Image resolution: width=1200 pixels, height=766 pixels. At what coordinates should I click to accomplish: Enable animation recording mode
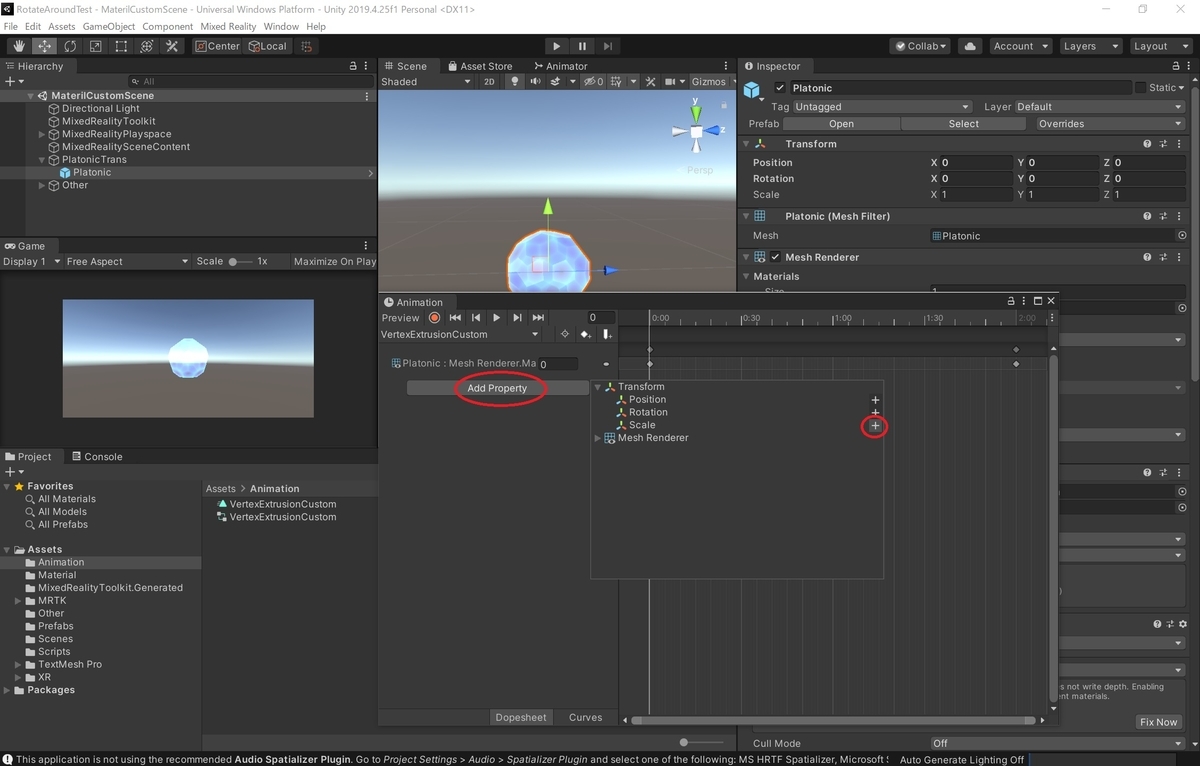click(x=434, y=317)
